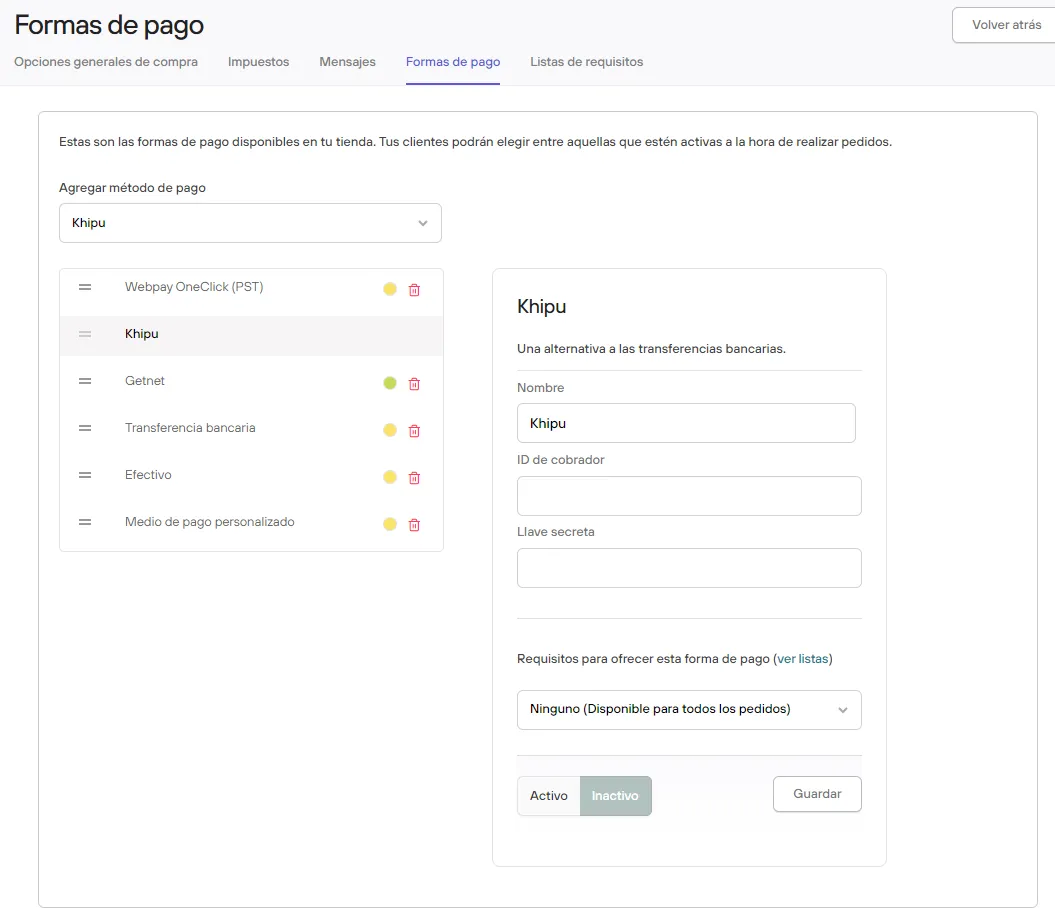This screenshot has height=913, width=1055.
Task: Delete the Webpay OneClick (PST) payment method
Action: (414, 290)
